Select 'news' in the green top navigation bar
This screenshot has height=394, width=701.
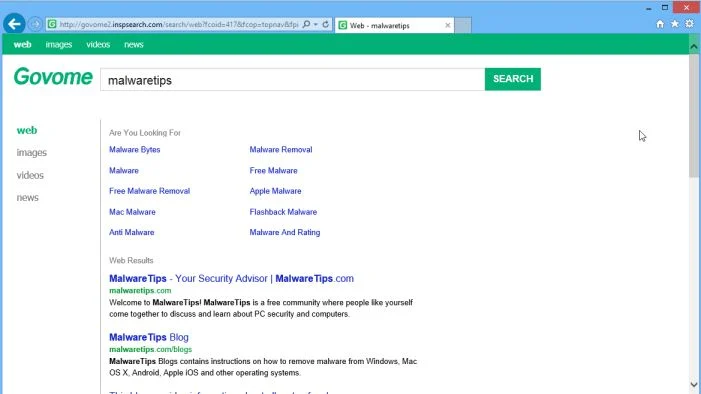click(134, 45)
